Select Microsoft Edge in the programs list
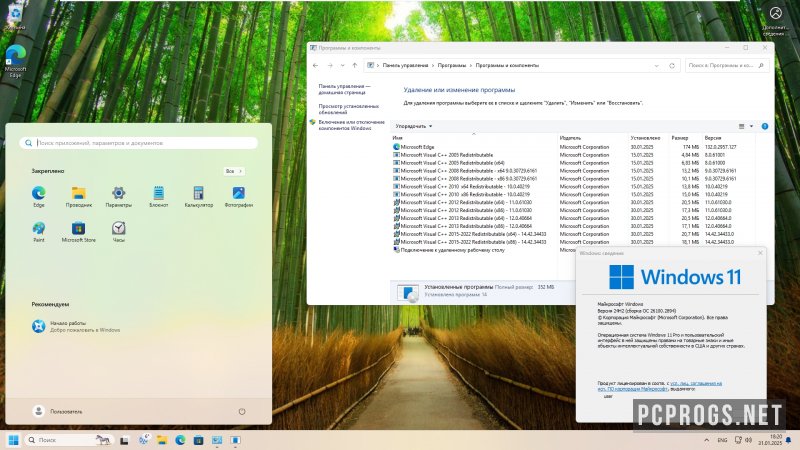 573,147
